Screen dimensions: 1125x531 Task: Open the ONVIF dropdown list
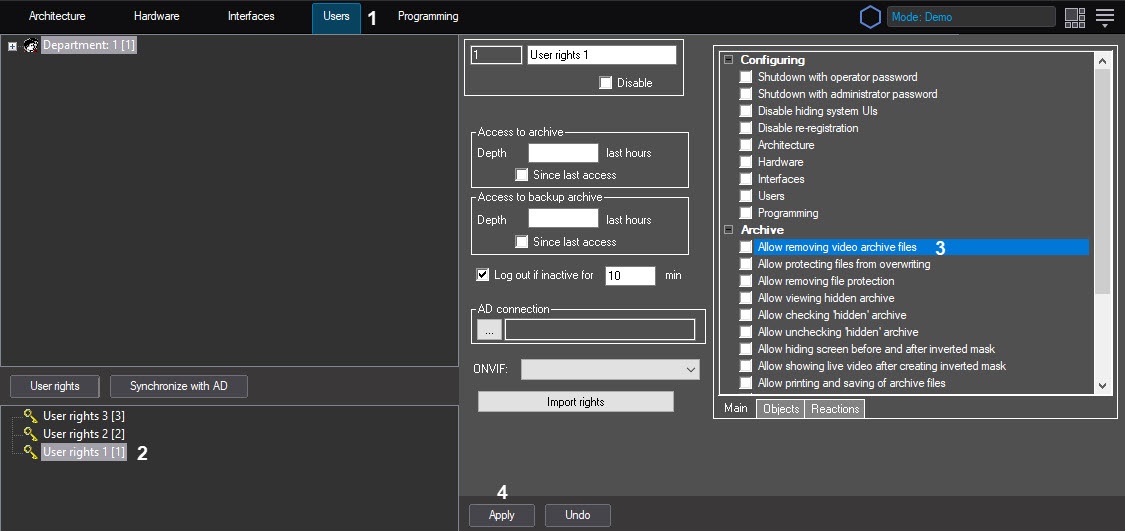(x=610, y=370)
